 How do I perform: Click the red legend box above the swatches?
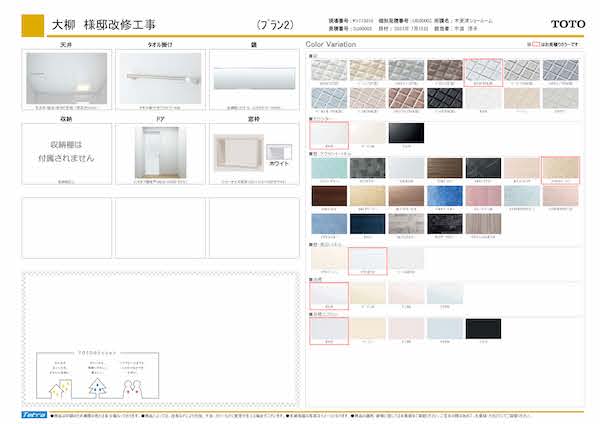539,45
